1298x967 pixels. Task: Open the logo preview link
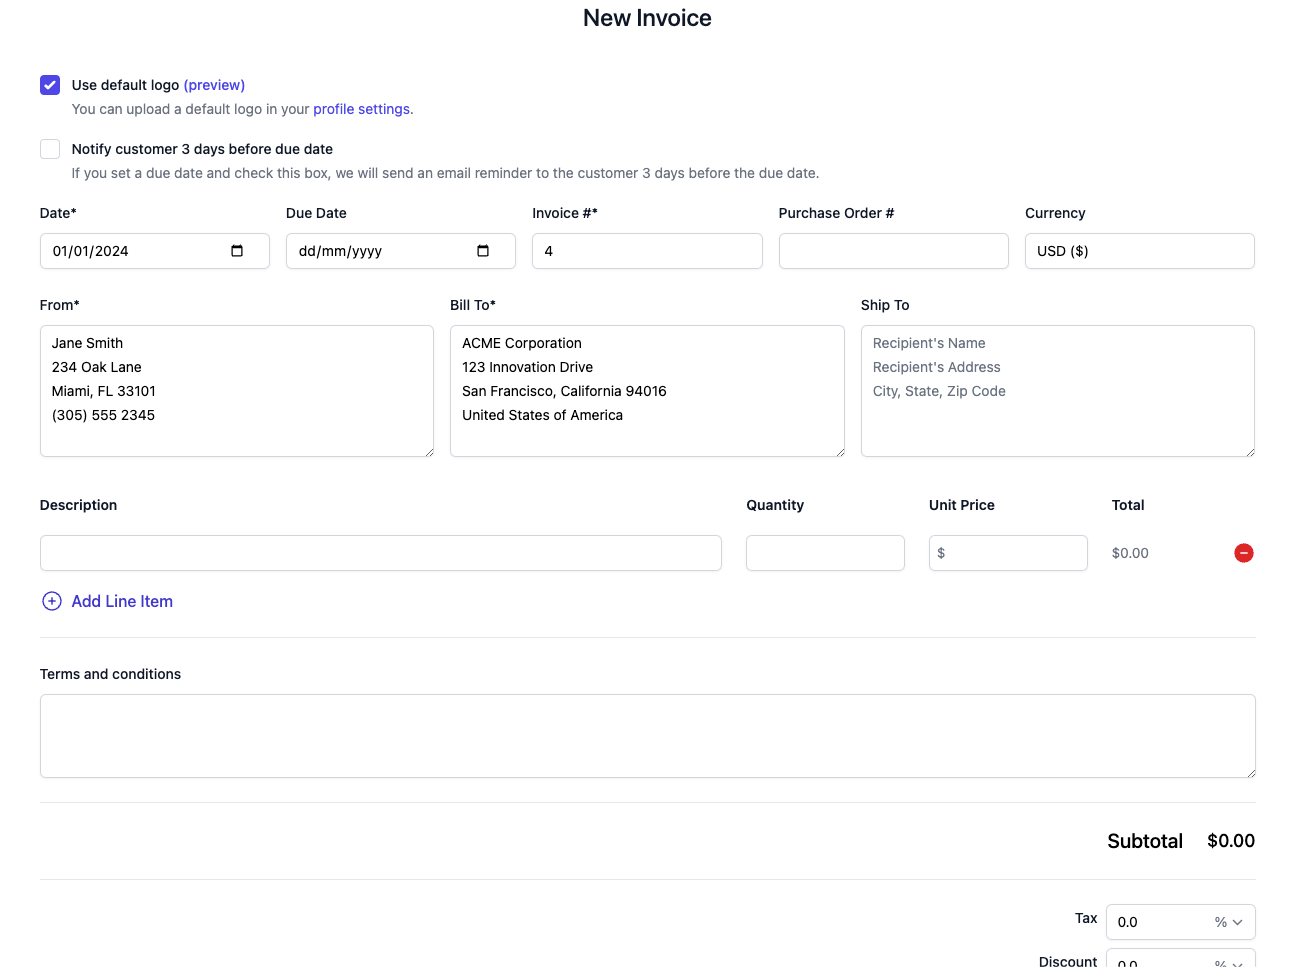click(214, 85)
